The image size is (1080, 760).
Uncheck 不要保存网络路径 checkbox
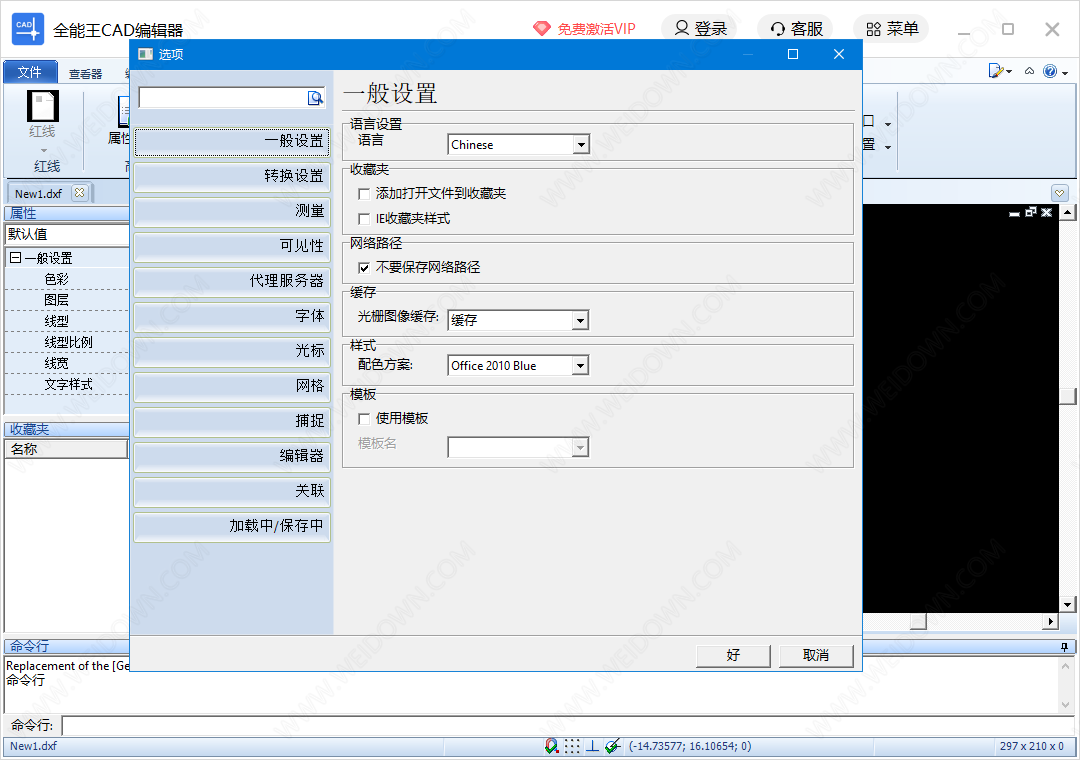pos(364,268)
